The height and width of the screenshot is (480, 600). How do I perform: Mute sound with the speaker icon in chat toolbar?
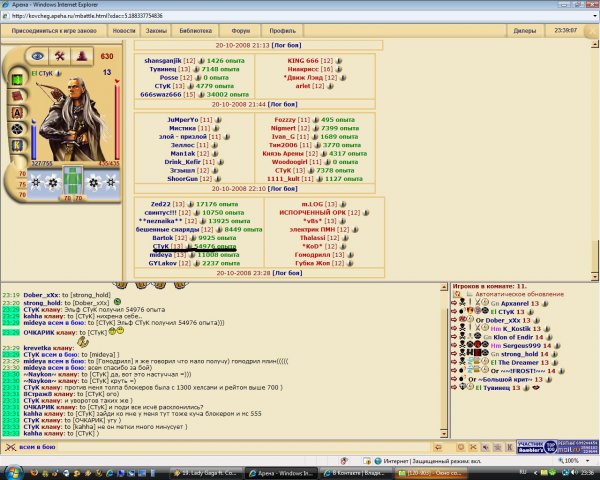[485, 447]
